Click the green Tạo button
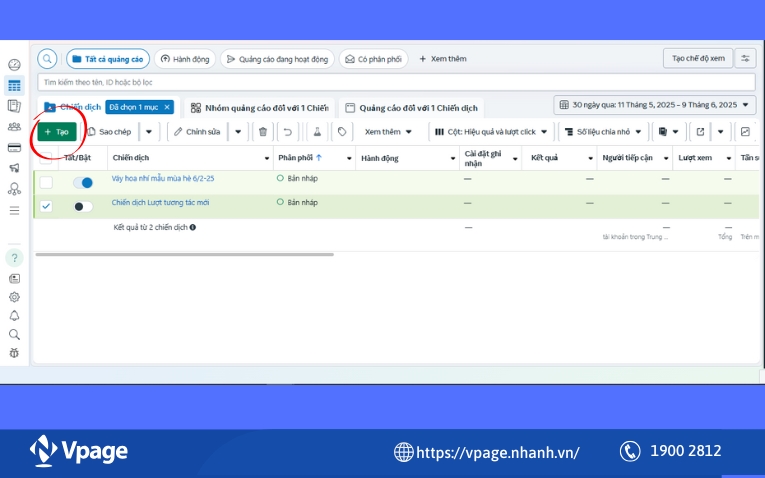The width and height of the screenshot is (765, 478). click(x=57, y=132)
